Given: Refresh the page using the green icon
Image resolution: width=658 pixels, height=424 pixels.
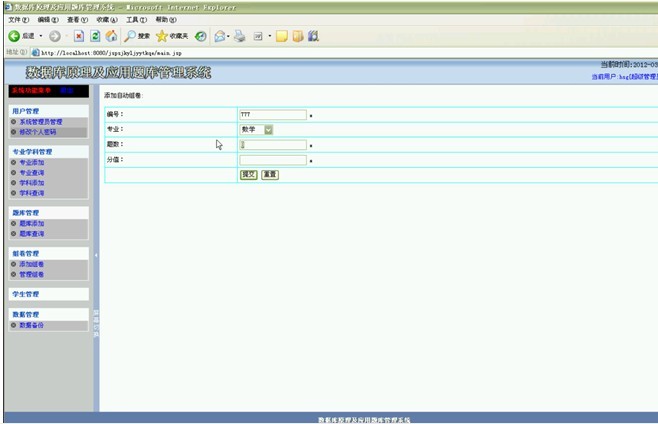Looking at the screenshot, I should (x=95, y=36).
